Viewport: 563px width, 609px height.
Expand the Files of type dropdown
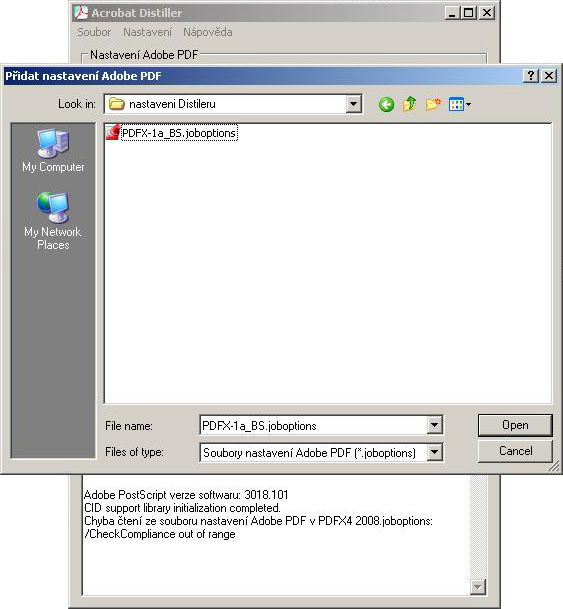tap(434, 452)
